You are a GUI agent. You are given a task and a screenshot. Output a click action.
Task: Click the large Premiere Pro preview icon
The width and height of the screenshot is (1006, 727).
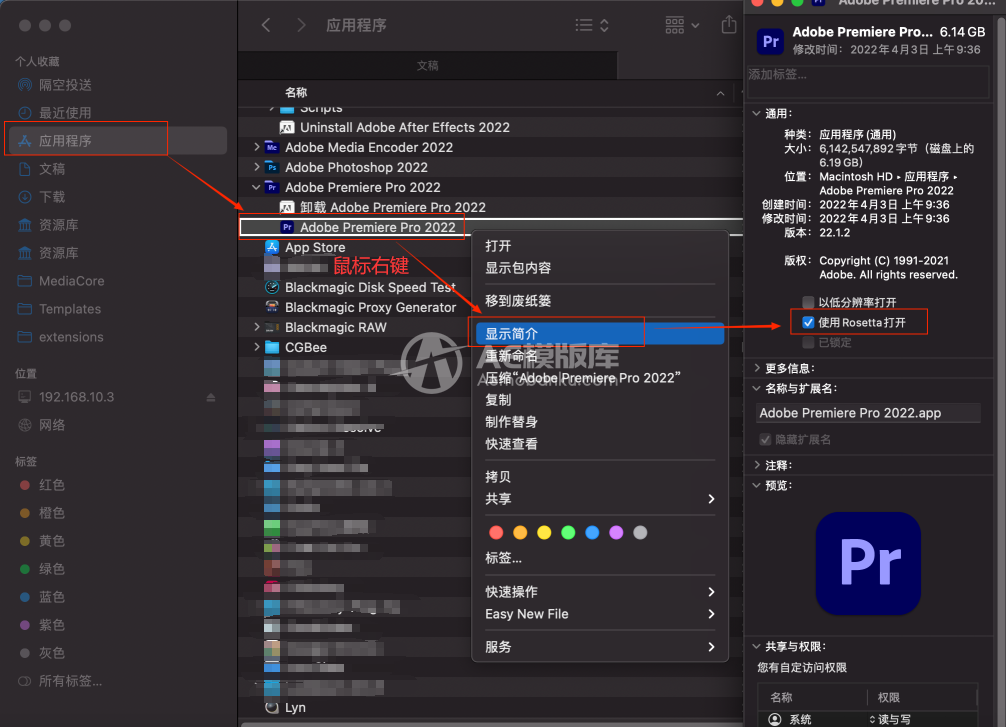click(x=868, y=563)
